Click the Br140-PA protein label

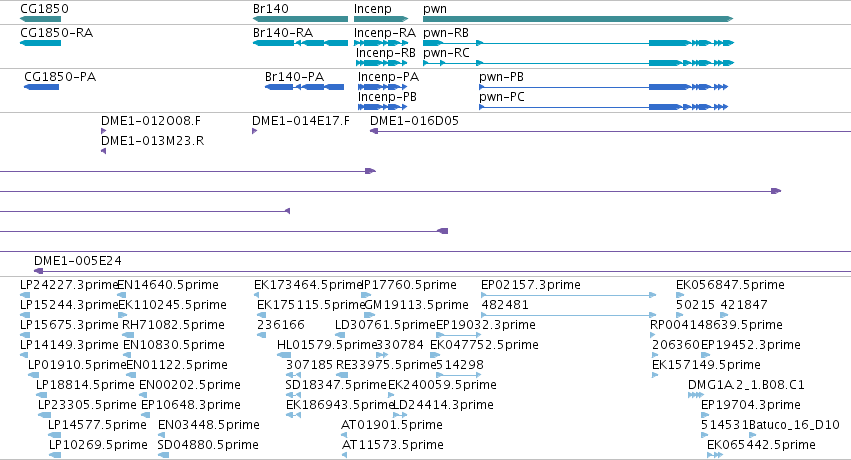(x=294, y=76)
